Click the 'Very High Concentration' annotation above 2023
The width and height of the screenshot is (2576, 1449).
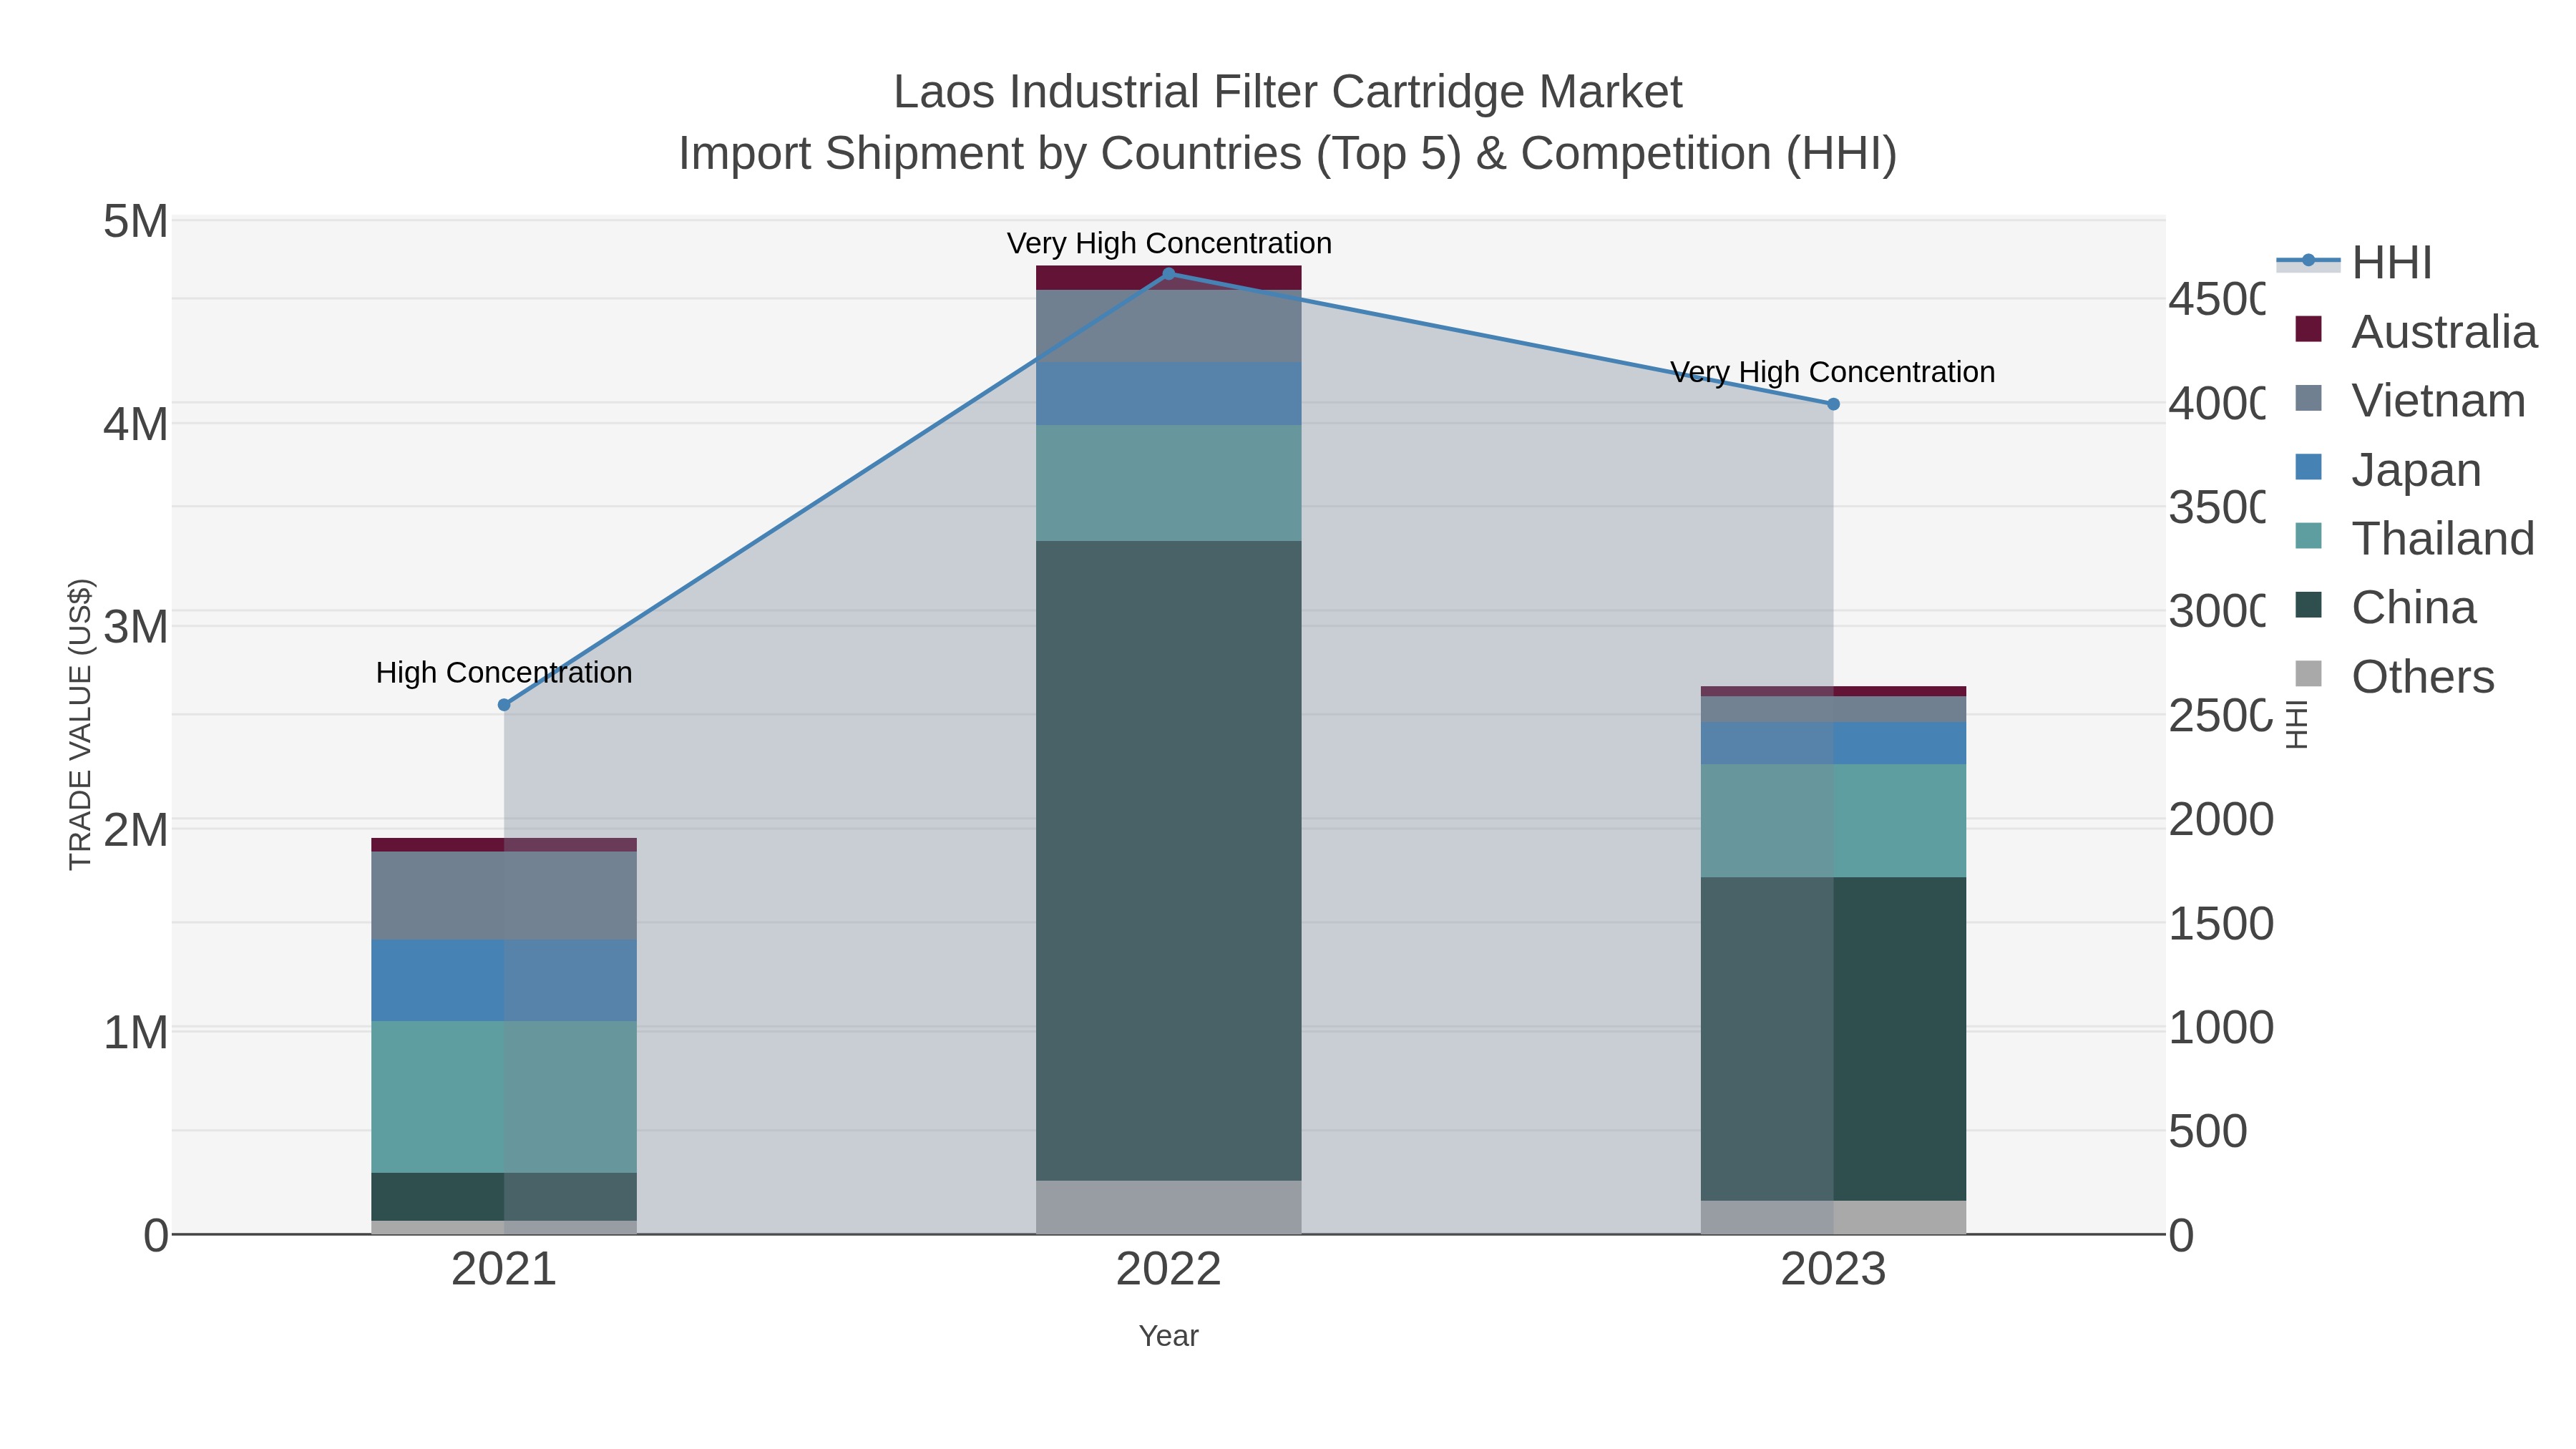pos(1833,372)
